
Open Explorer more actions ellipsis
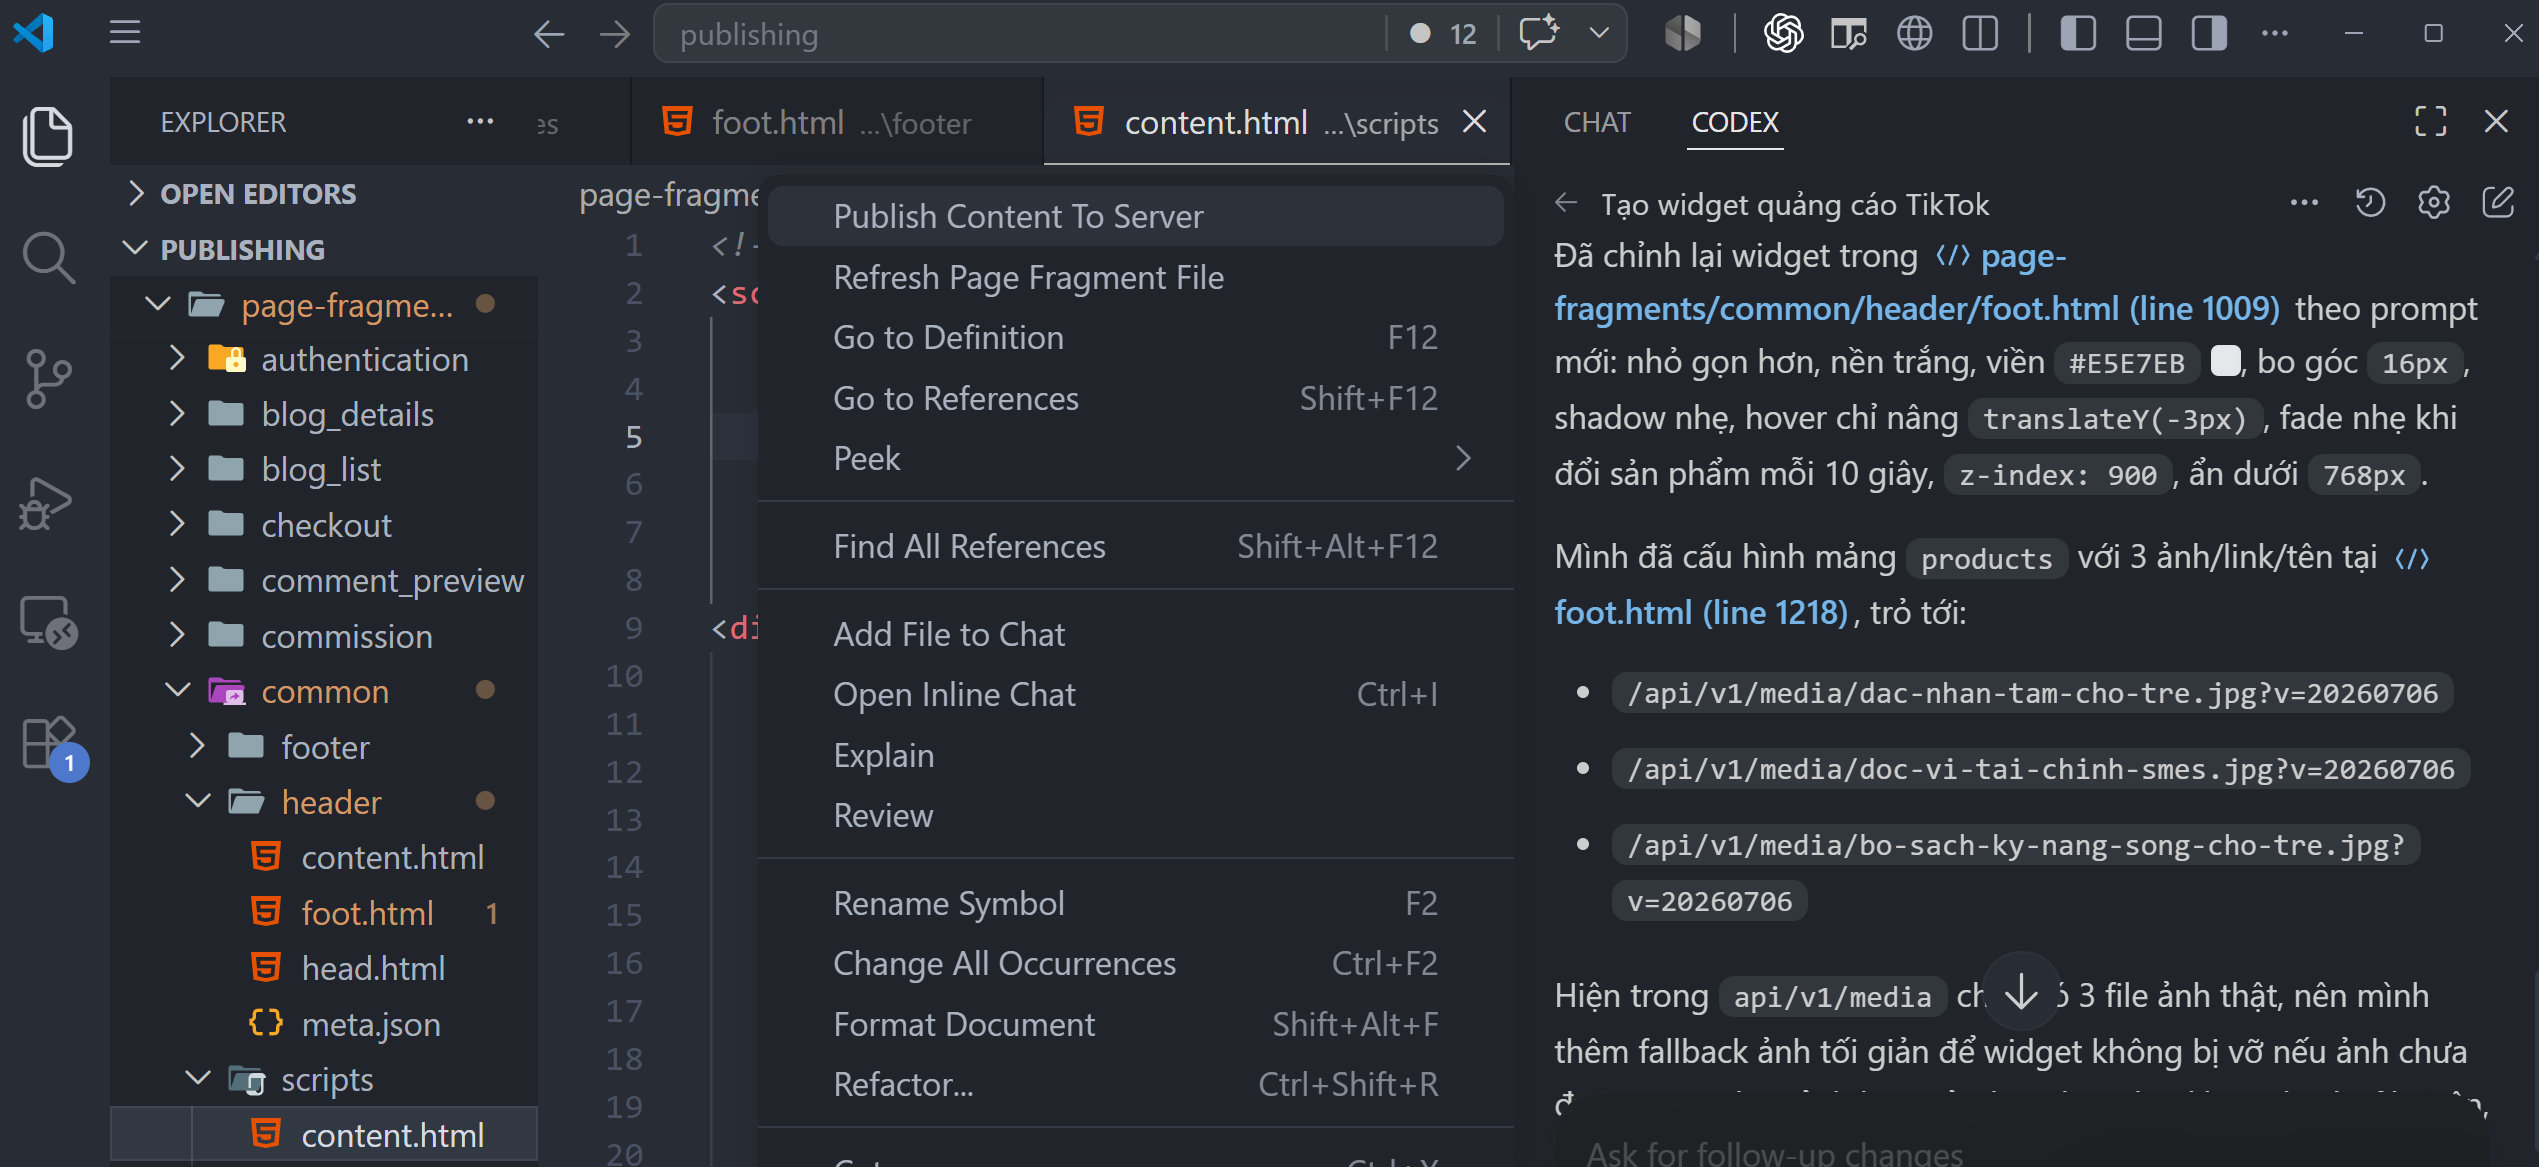(480, 121)
